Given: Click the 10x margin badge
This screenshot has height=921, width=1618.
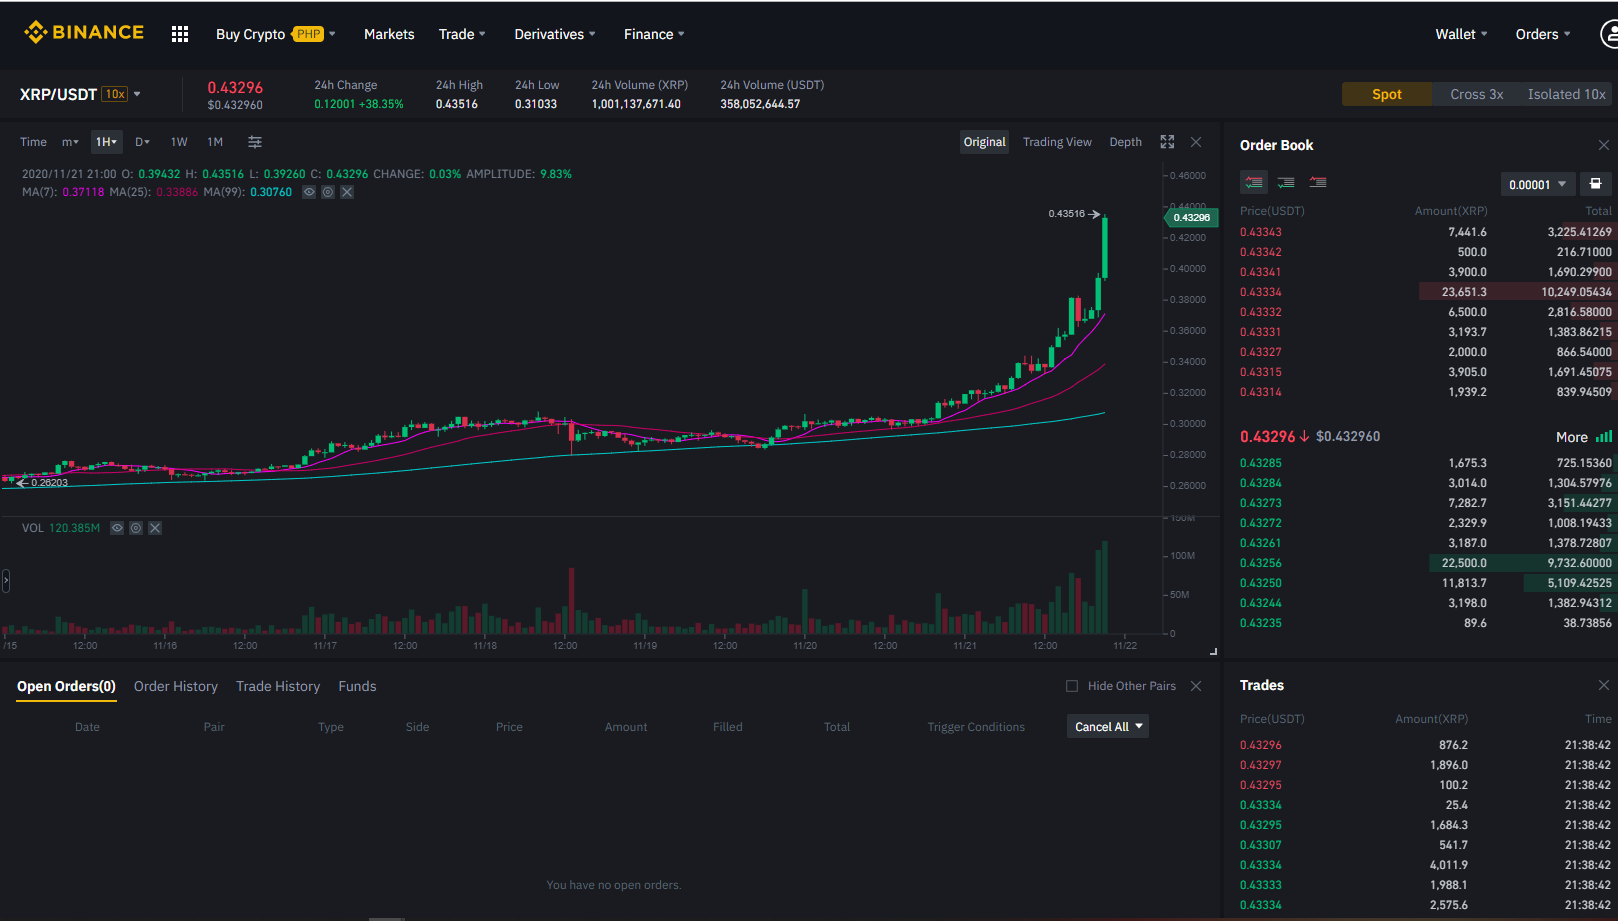Looking at the screenshot, I should point(115,94).
